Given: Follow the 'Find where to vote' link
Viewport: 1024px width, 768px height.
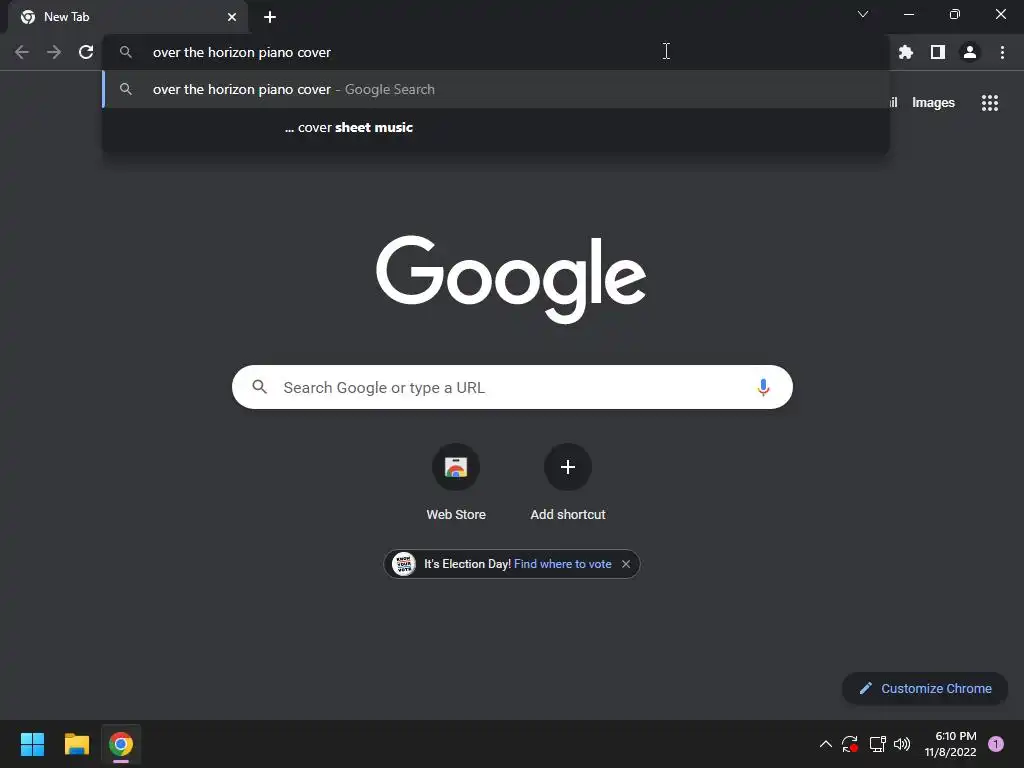Looking at the screenshot, I should [x=562, y=564].
